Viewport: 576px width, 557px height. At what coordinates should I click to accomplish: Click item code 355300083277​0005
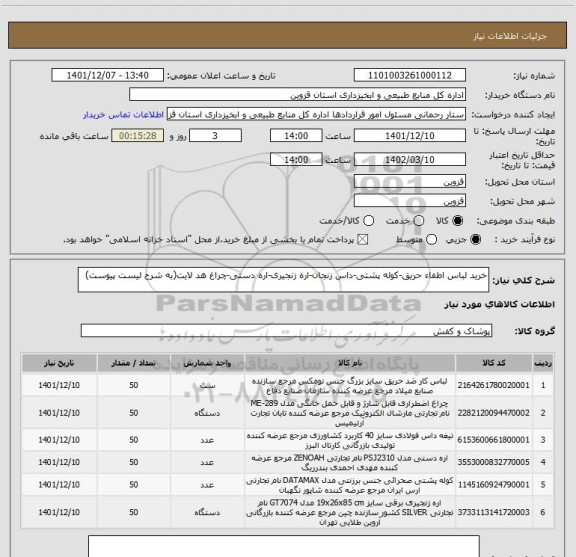(x=493, y=462)
